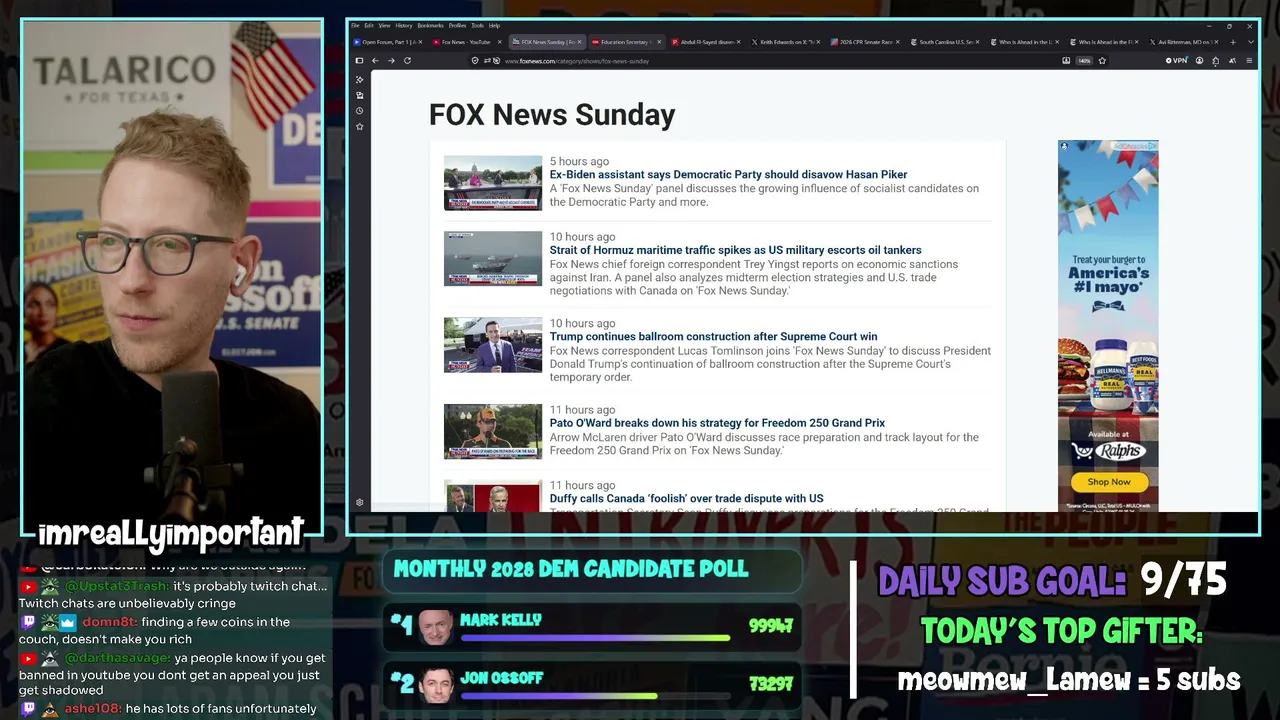
Task: Open Bookmarks from the sidebar star icon
Action: tap(359, 127)
